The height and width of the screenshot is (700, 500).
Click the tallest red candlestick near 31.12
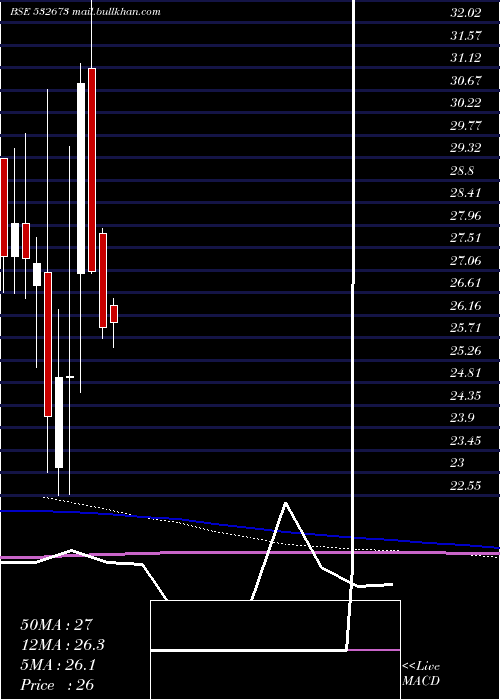click(92, 170)
